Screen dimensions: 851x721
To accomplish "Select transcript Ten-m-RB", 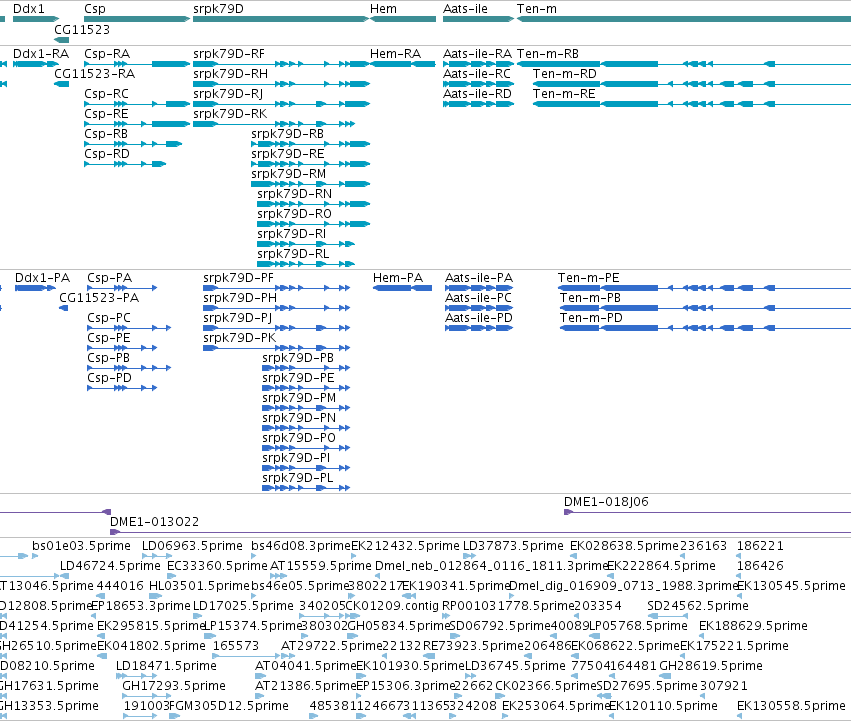I will tap(548, 54).
